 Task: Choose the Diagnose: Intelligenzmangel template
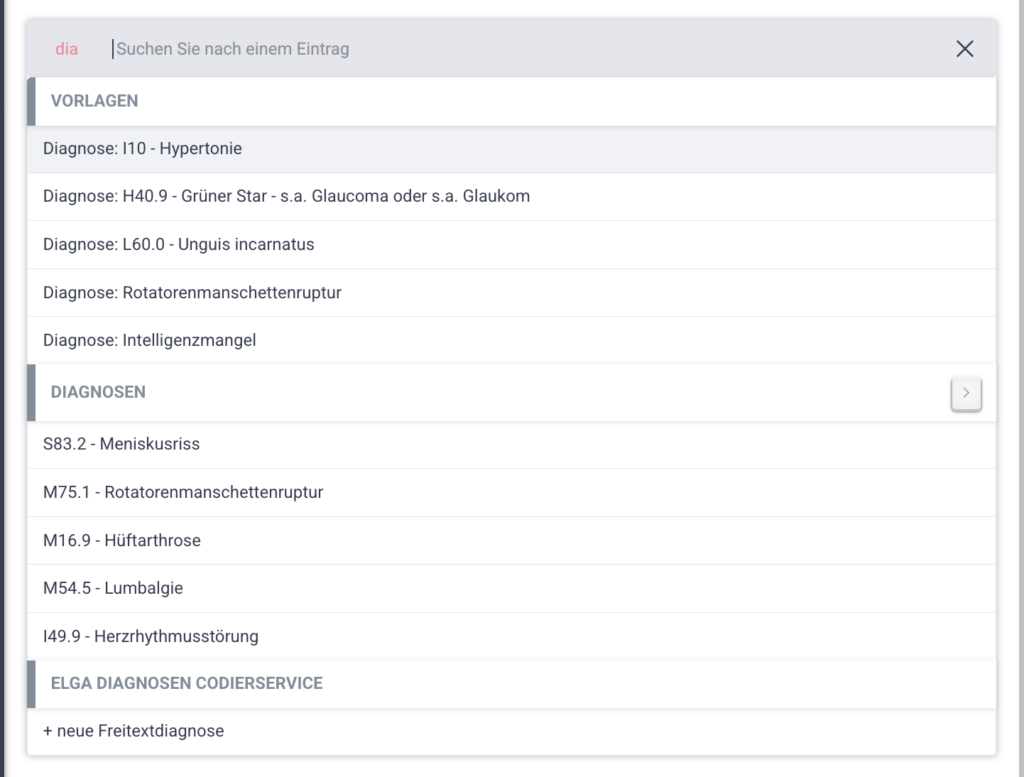[x=149, y=341]
